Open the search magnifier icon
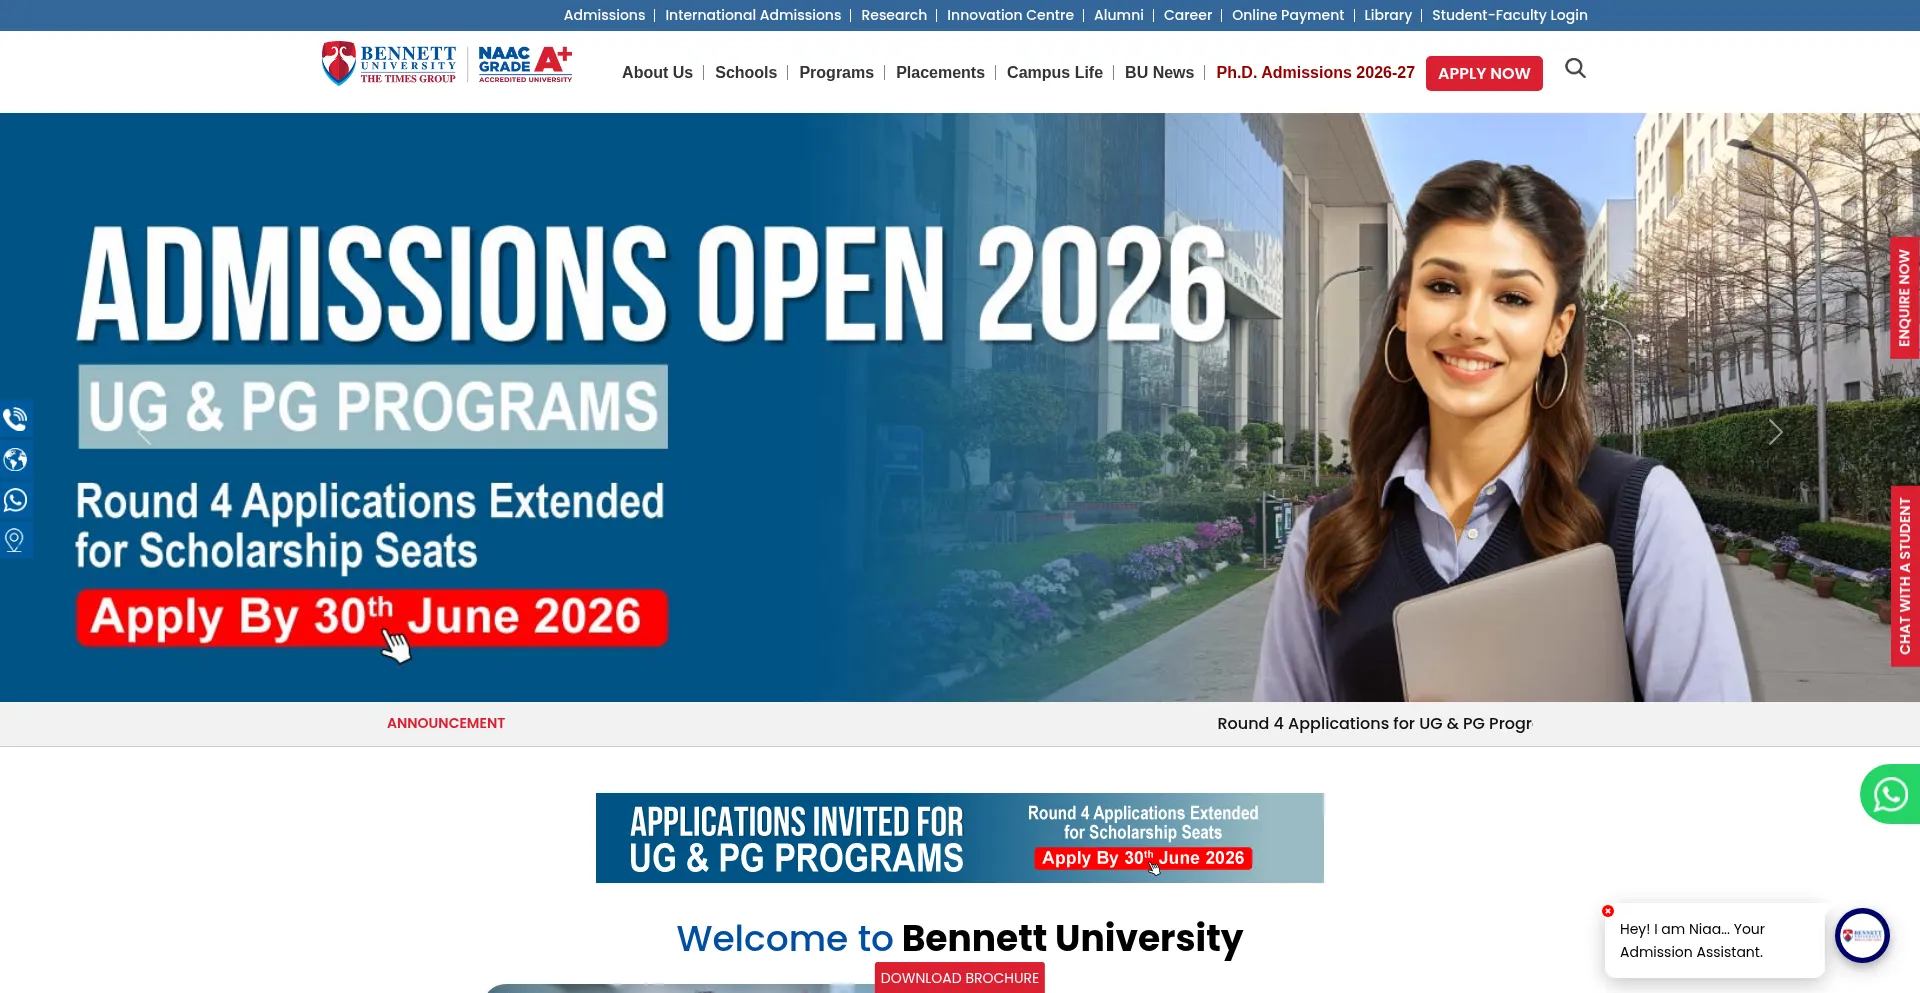The image size is (1920, 993). click(x=1575, y=68)
